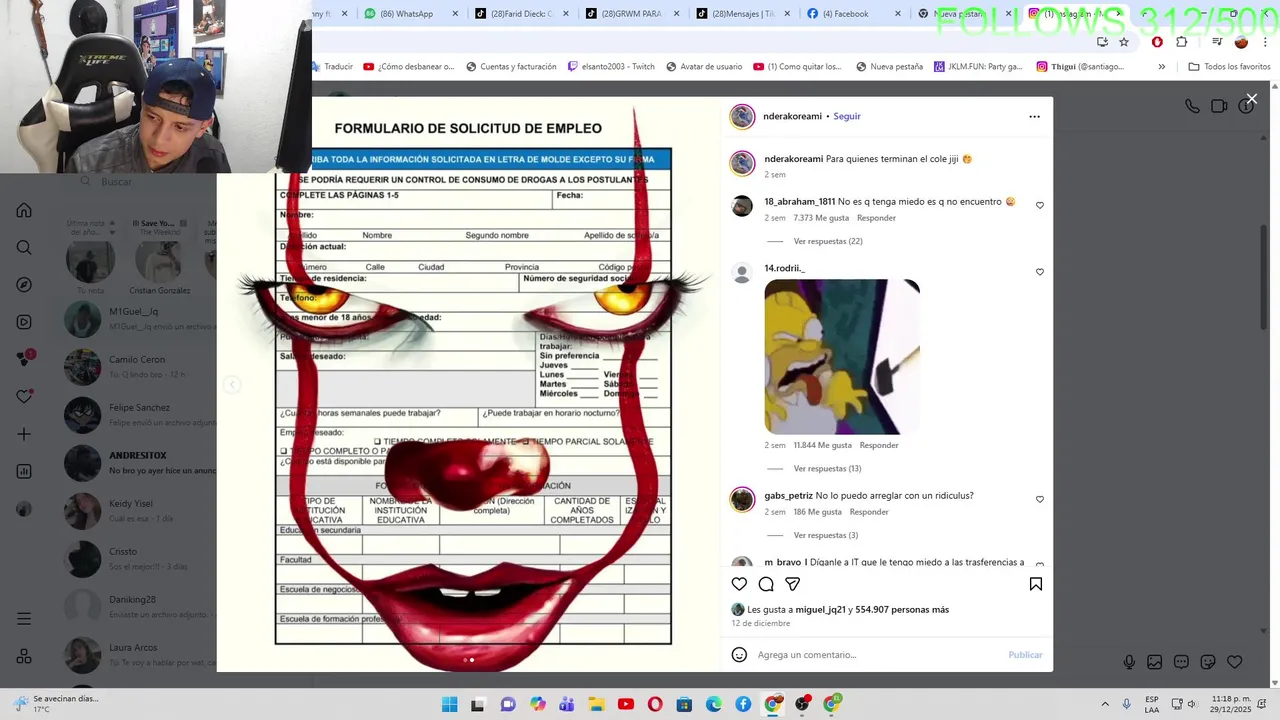The image size is (1280, 720).
Task: Start audio call with phone icon
Action: point(1192,106)
